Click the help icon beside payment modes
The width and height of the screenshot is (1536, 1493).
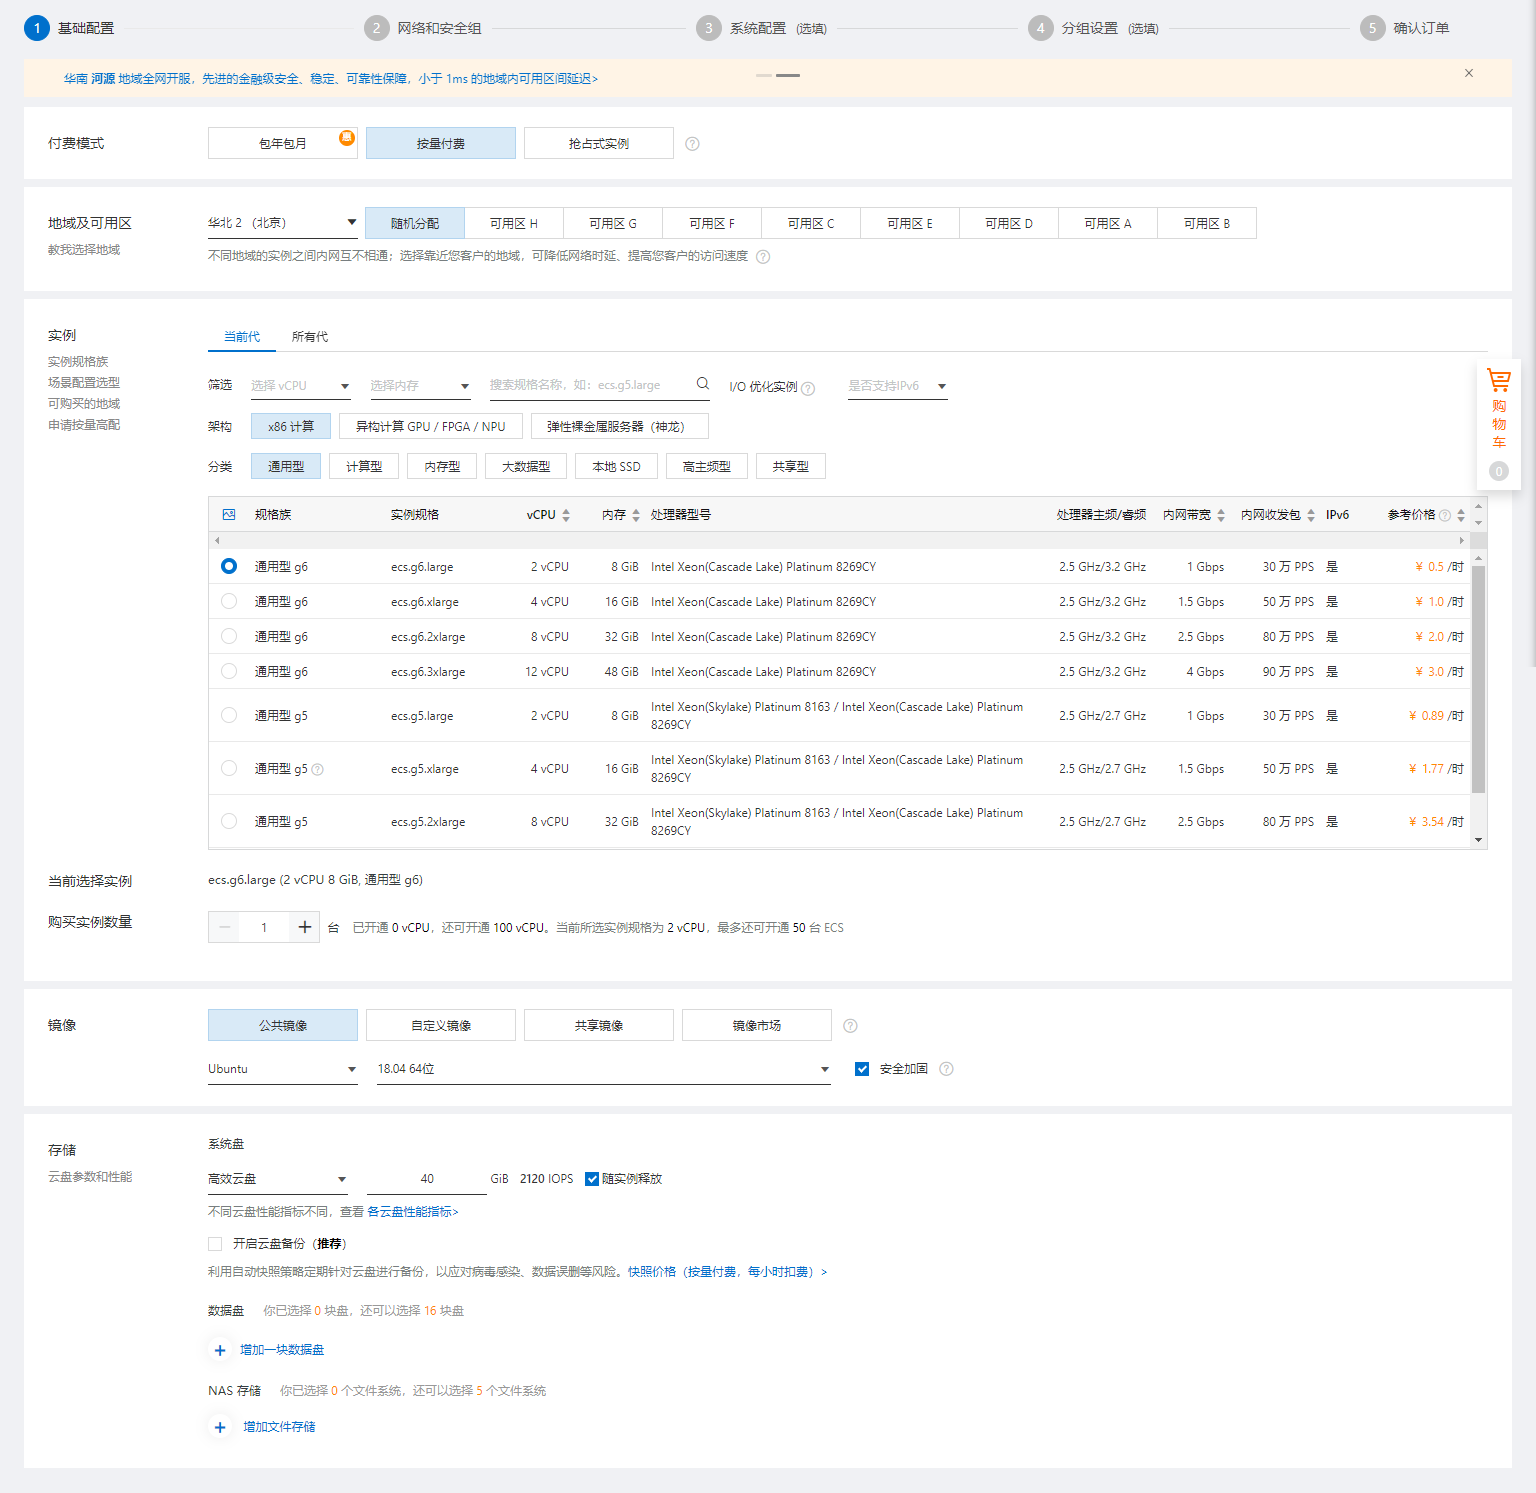click(692, 144)
